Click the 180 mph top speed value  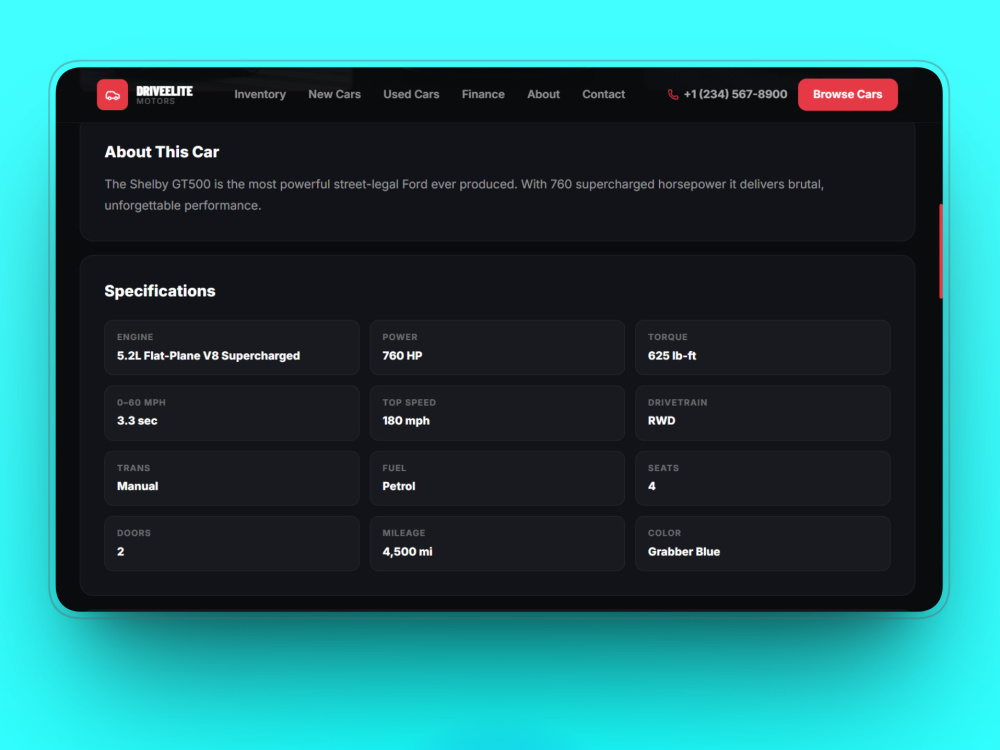[406, 421]
